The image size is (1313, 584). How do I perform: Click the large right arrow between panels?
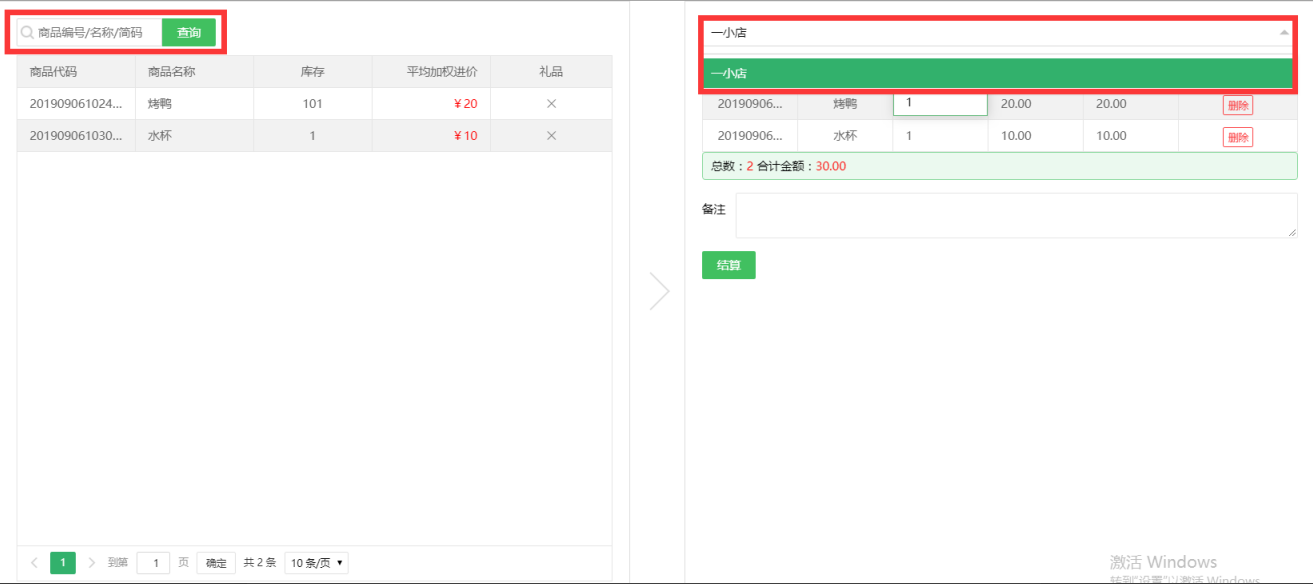(659, 291)
